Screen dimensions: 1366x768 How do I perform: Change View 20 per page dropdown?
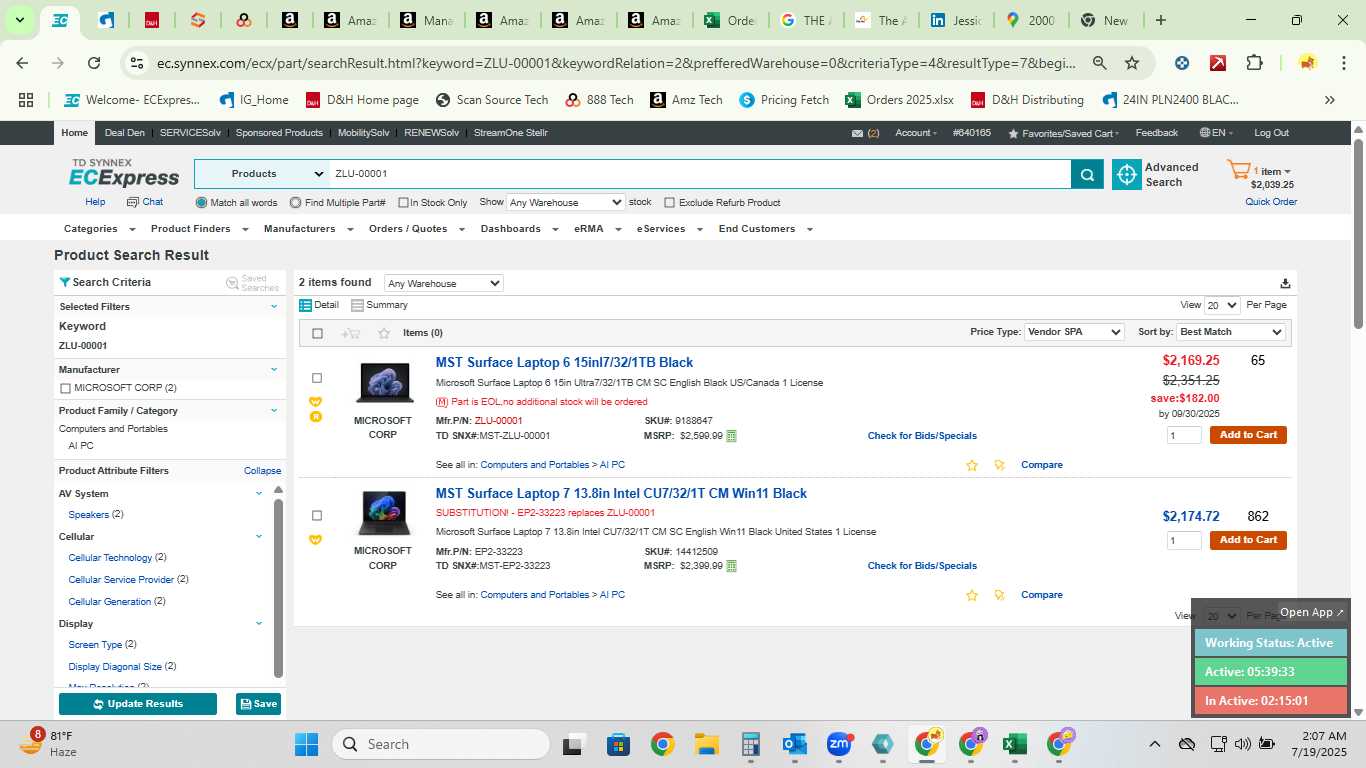1222,305
